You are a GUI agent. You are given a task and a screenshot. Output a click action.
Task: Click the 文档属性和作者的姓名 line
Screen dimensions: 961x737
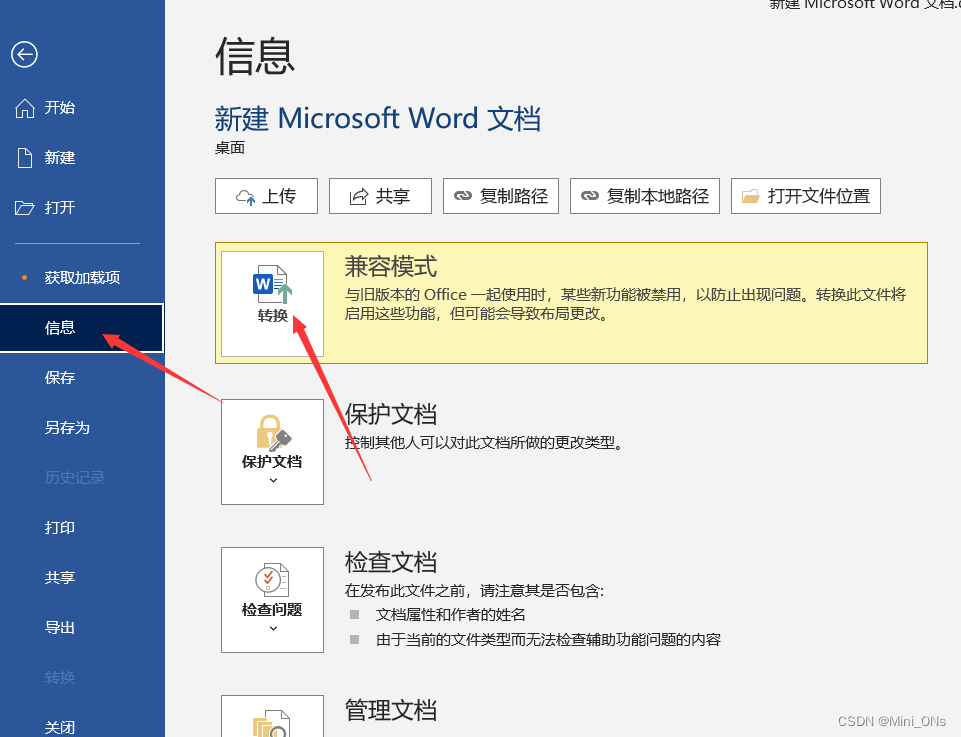pos(450,614)
